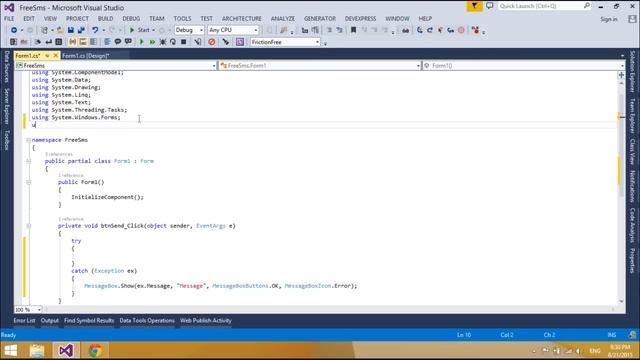
Task: Click the red circle icon in top toolbar
Action: tap(461, 30)
